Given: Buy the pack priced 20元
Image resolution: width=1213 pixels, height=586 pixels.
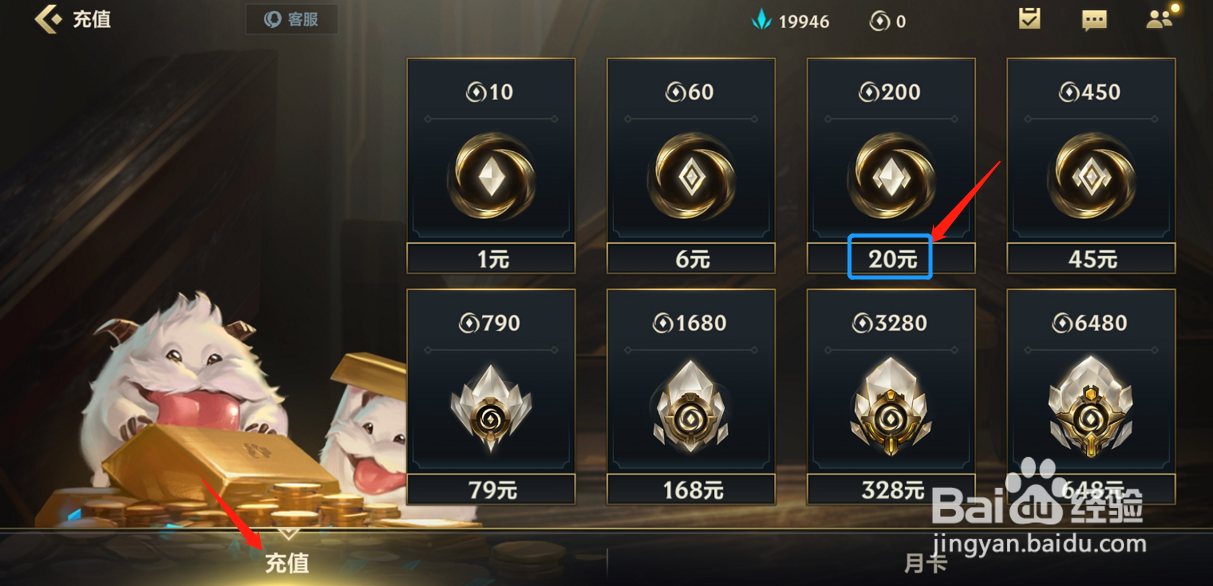Looking at the screenshot, I should coord(891,259).
